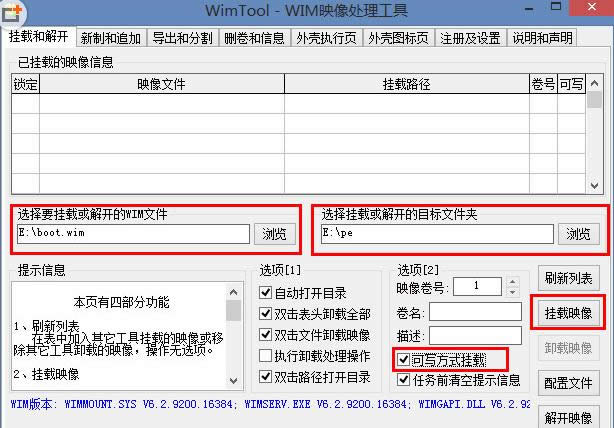The image size is (614, 428).
Task: Click the 锁定 column header
Action: pos(25,84)
